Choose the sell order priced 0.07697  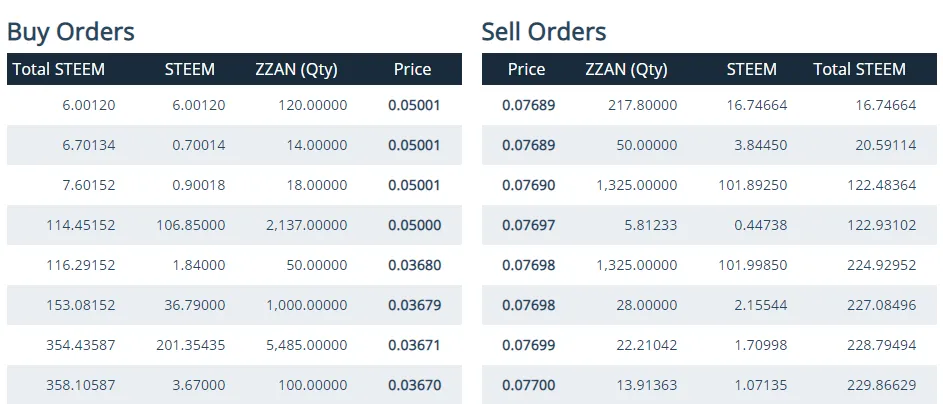(529, 225)
